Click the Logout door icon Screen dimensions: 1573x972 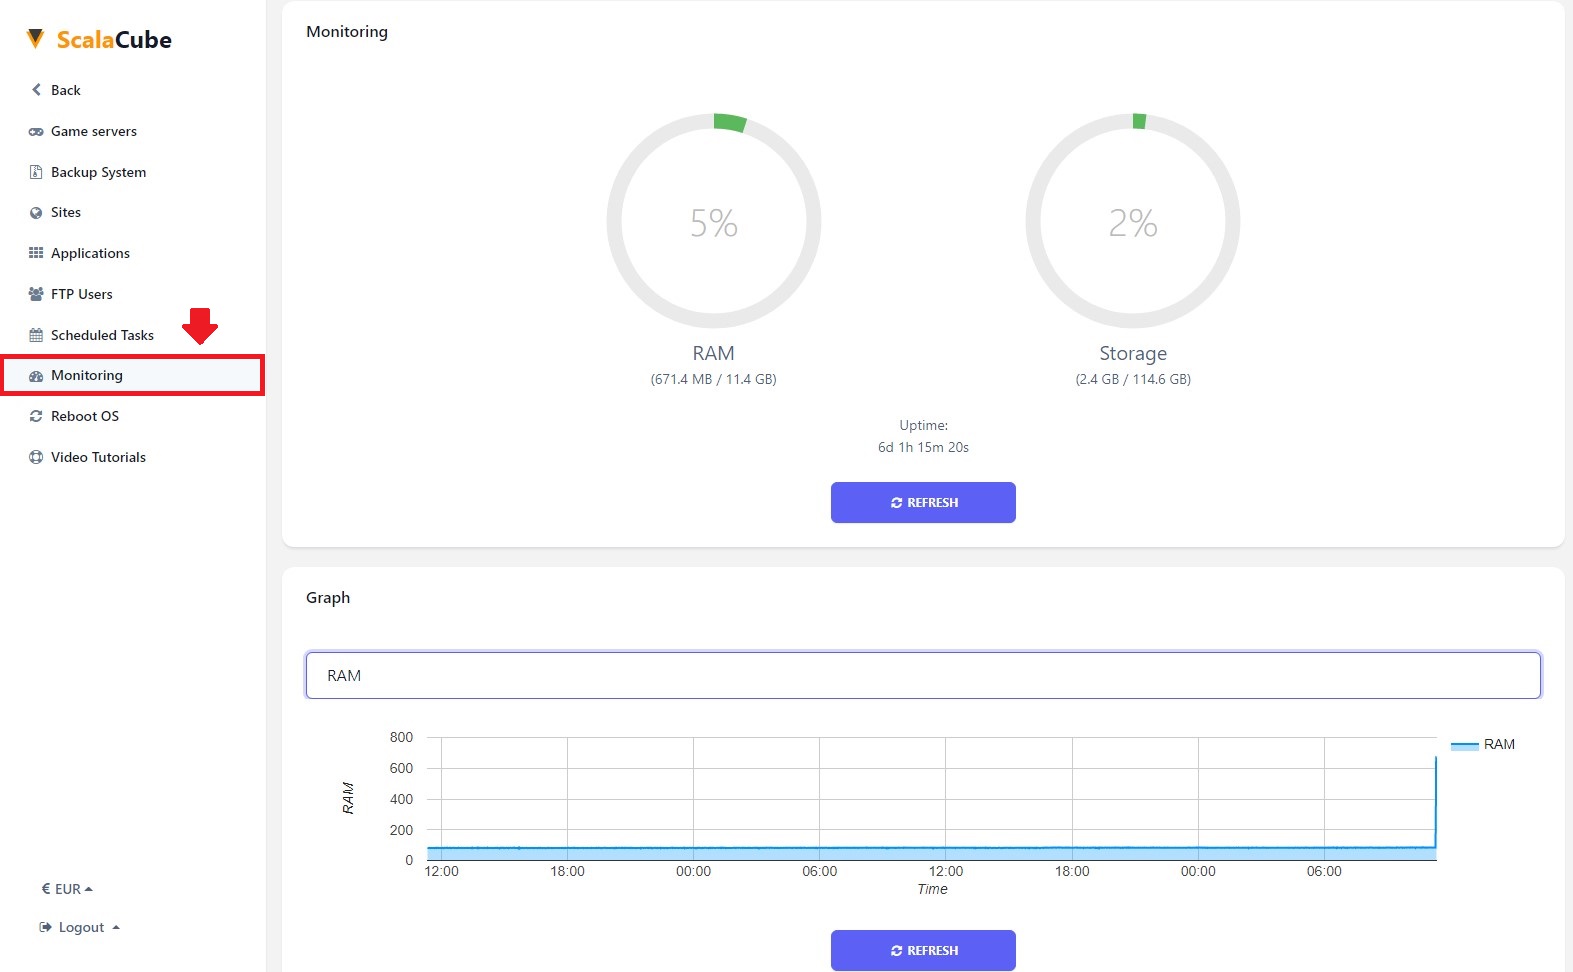click(45, 927)
